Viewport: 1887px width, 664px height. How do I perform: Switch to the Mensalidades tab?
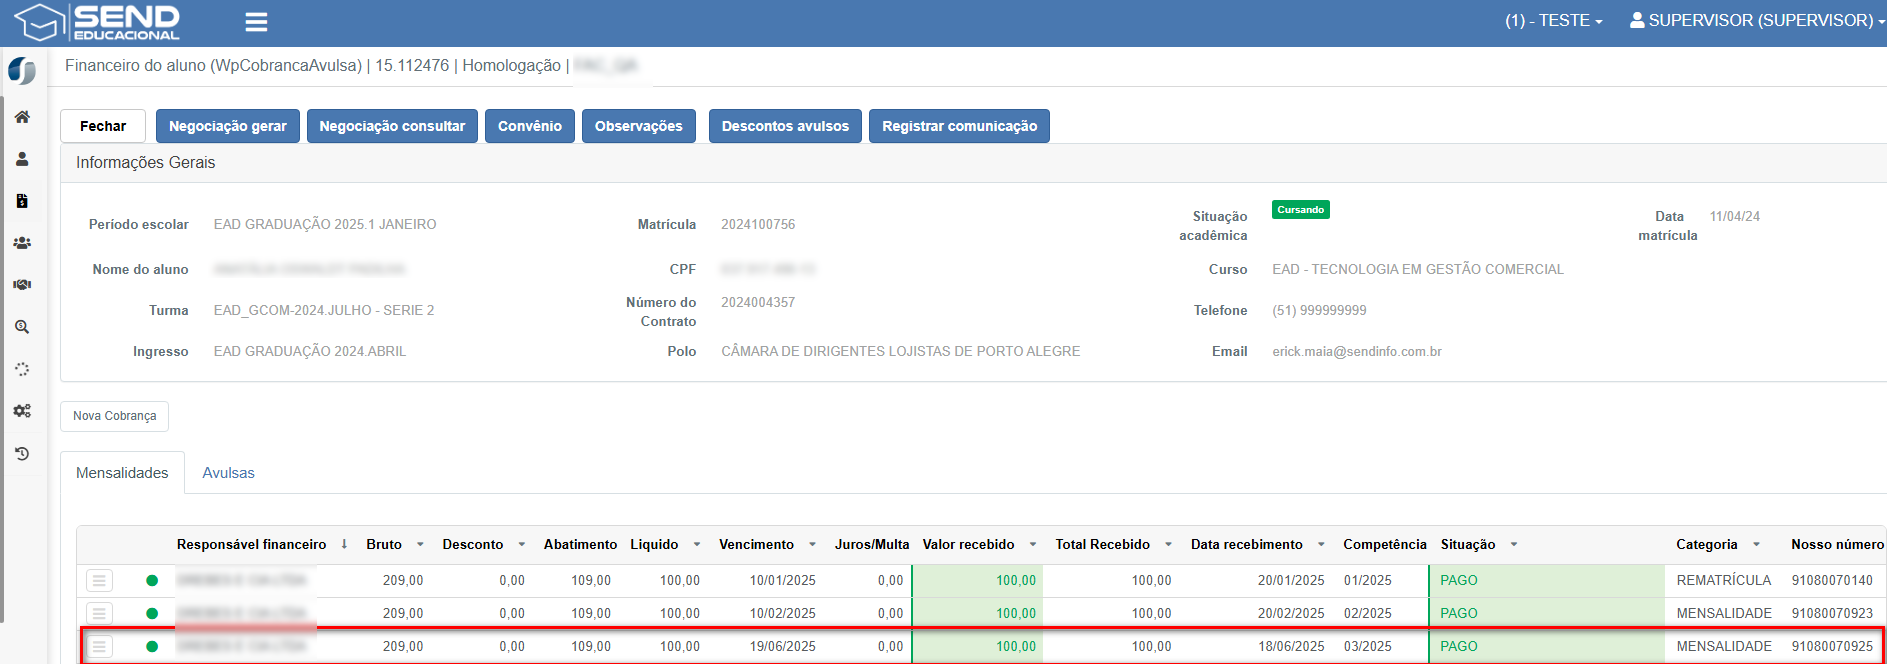(122, 473)
